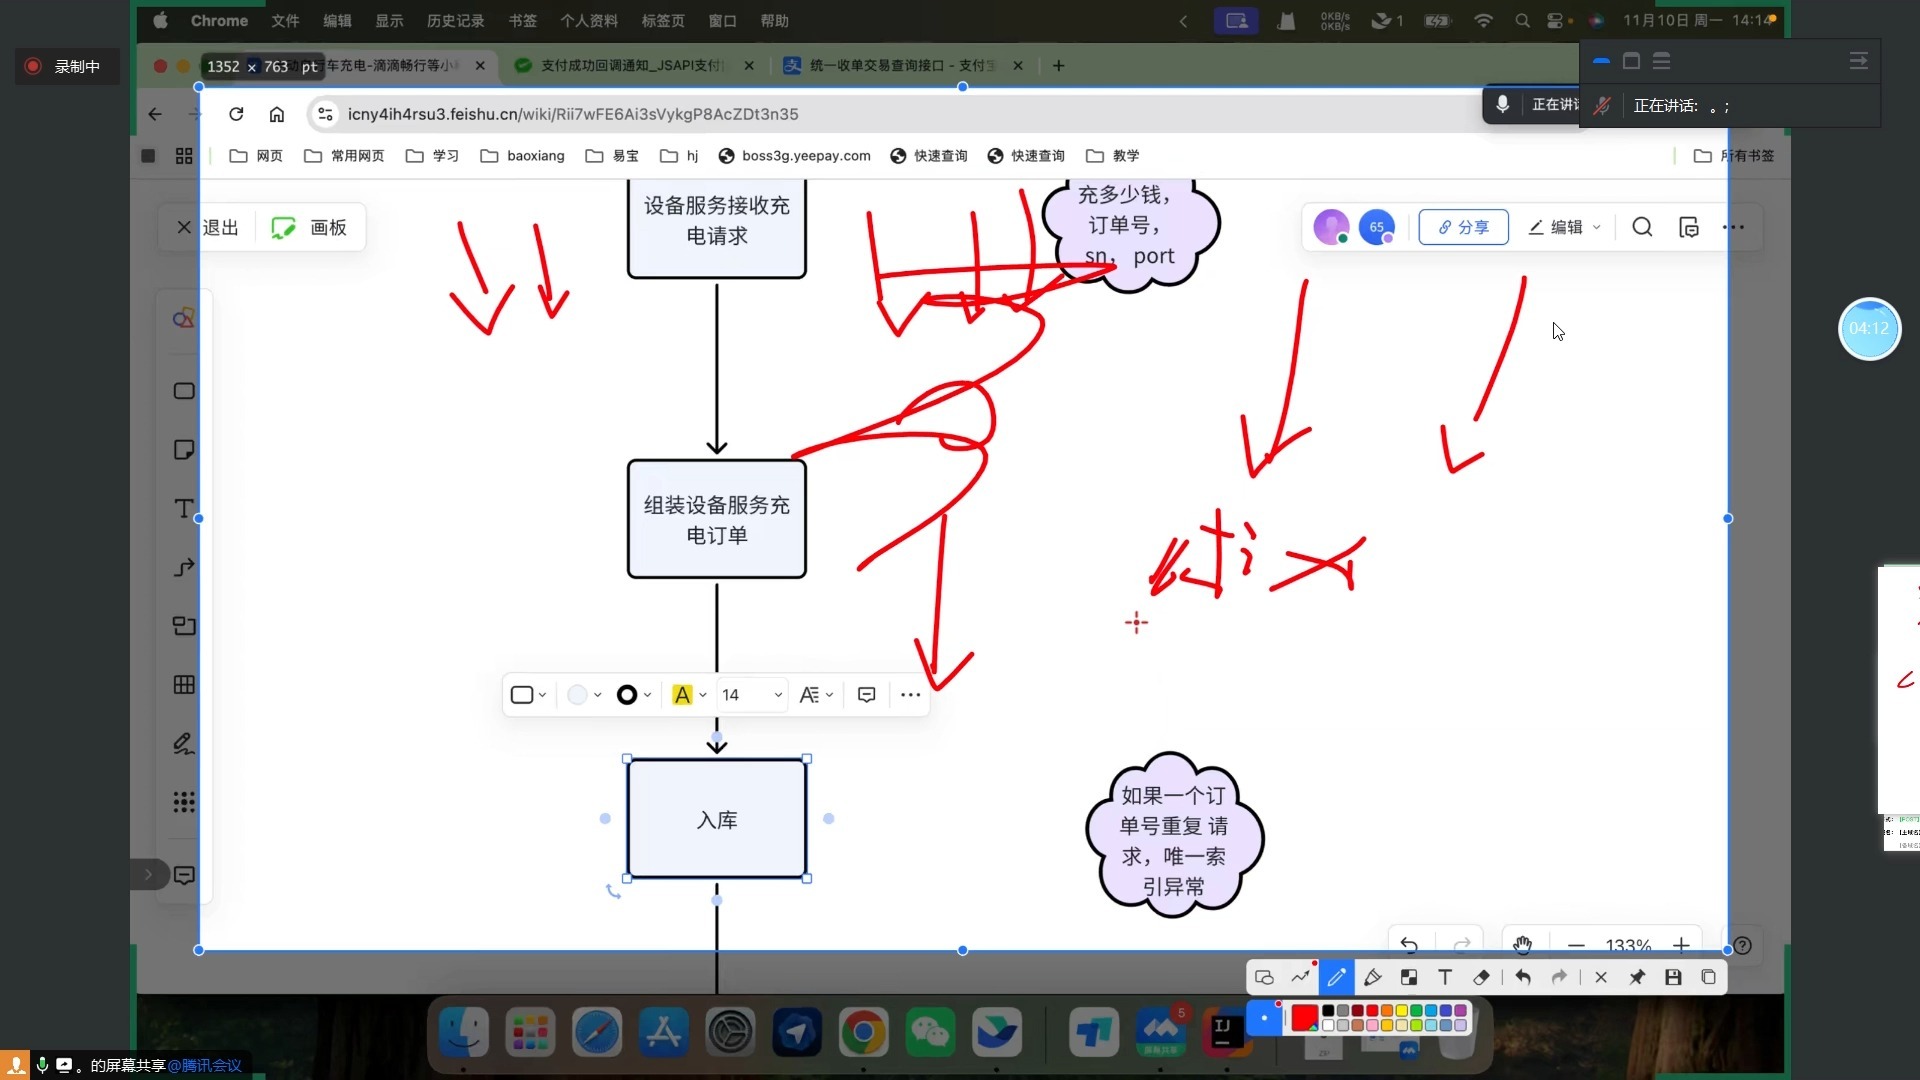Select the table tool in left sidebar
Viewport: 1920px width, 1080px height.
[x=184, y=685]
